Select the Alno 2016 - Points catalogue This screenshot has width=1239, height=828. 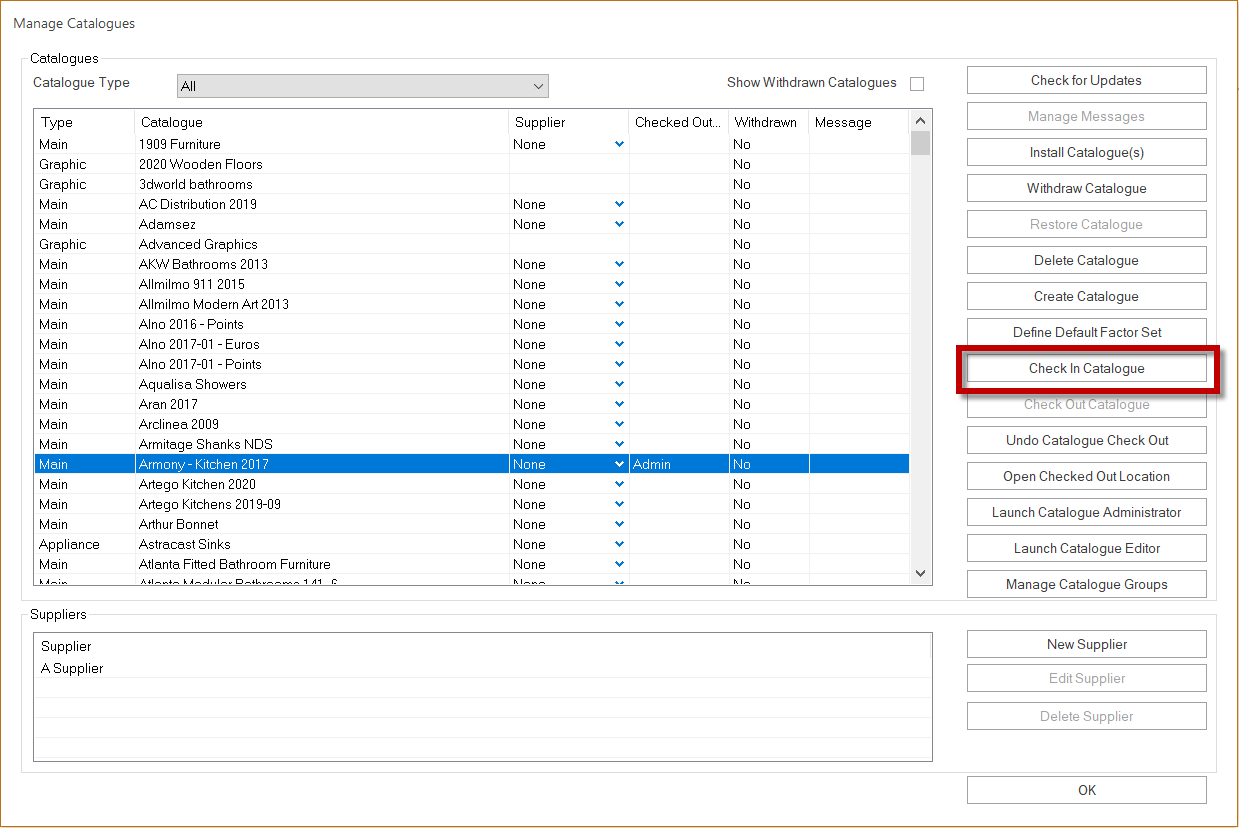click(472, 324)
